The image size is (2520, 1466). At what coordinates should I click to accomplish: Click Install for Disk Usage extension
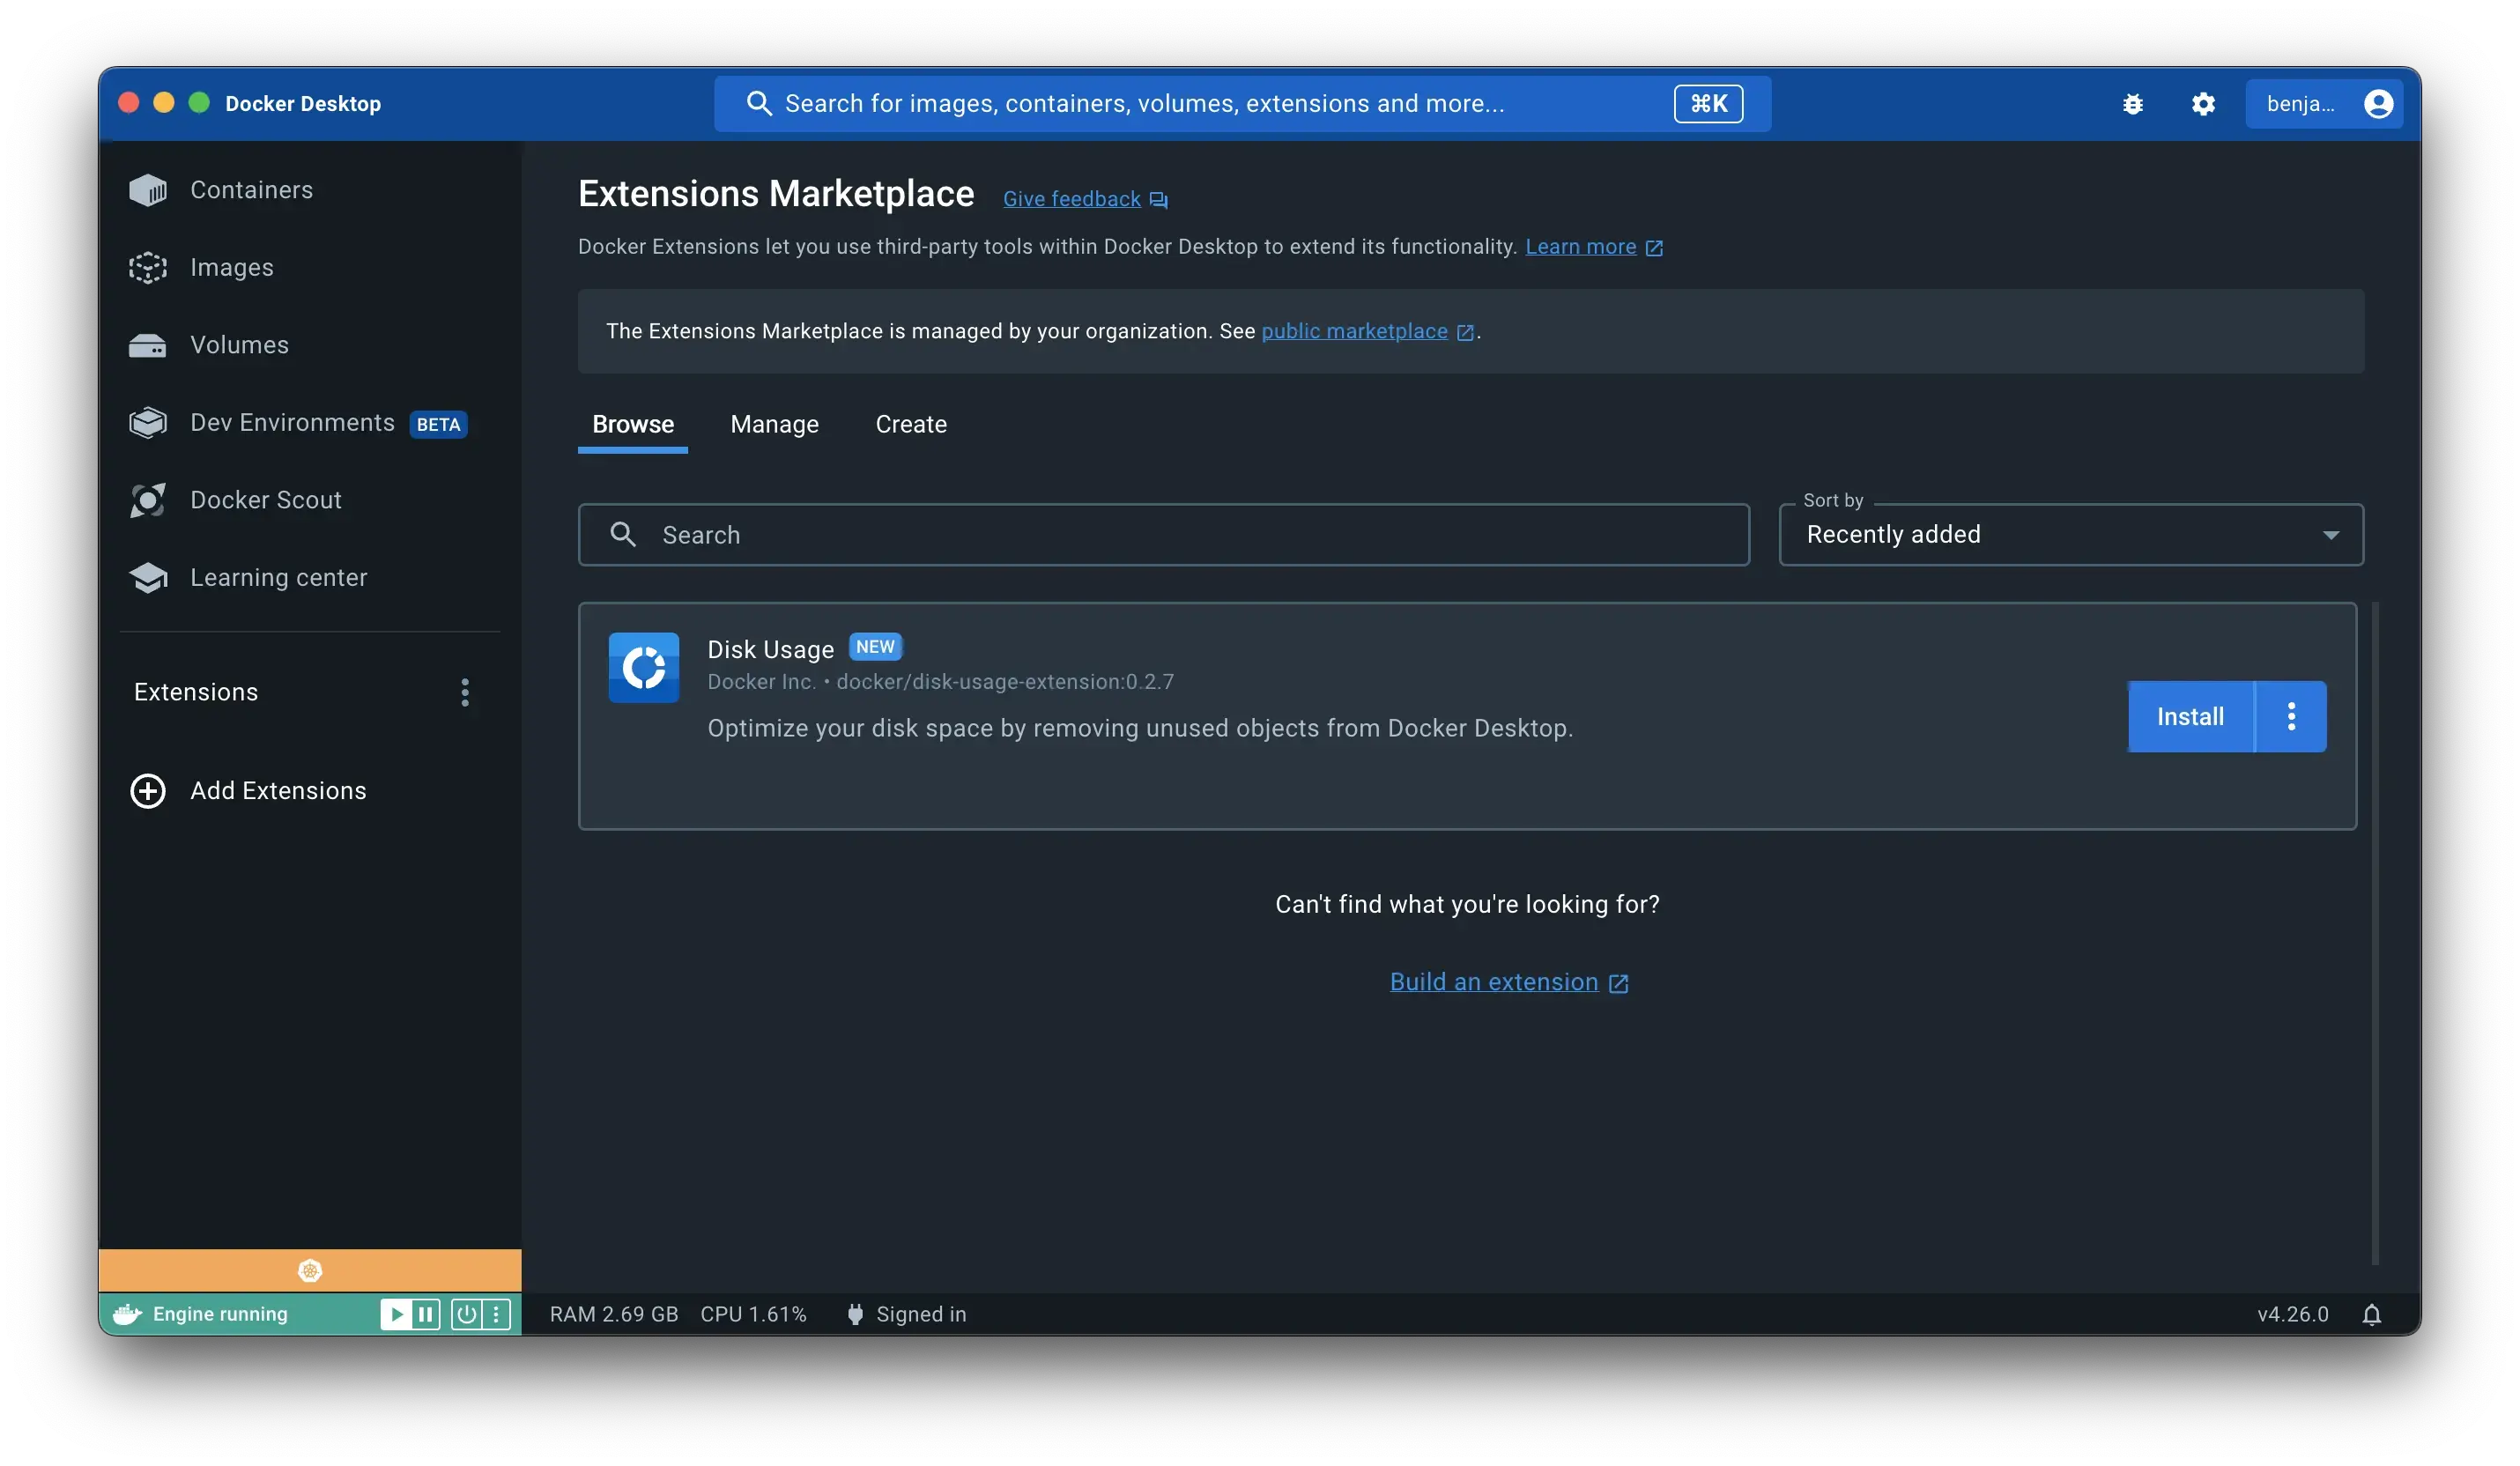pos(2190,715)
